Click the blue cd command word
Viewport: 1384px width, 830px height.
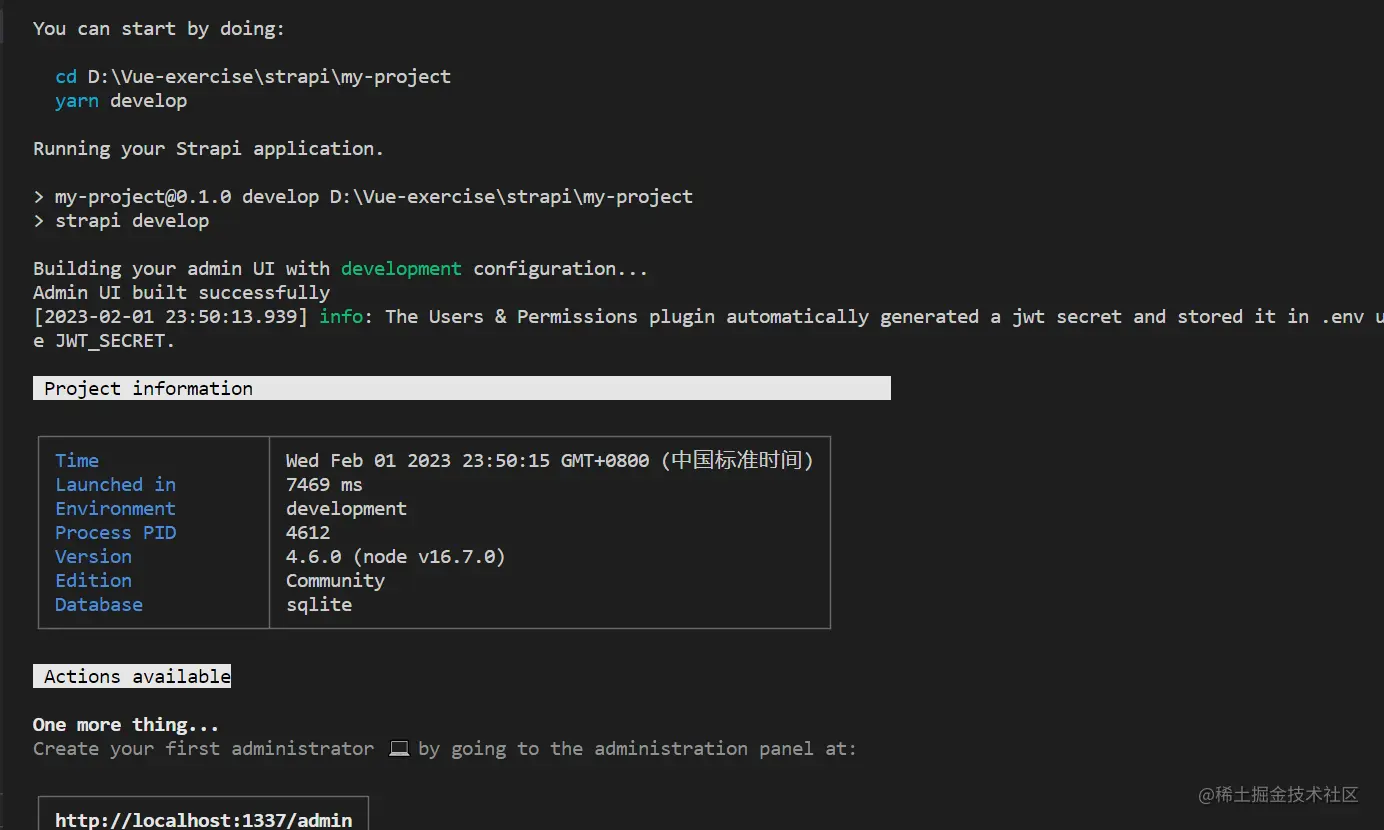pos(66,77)
